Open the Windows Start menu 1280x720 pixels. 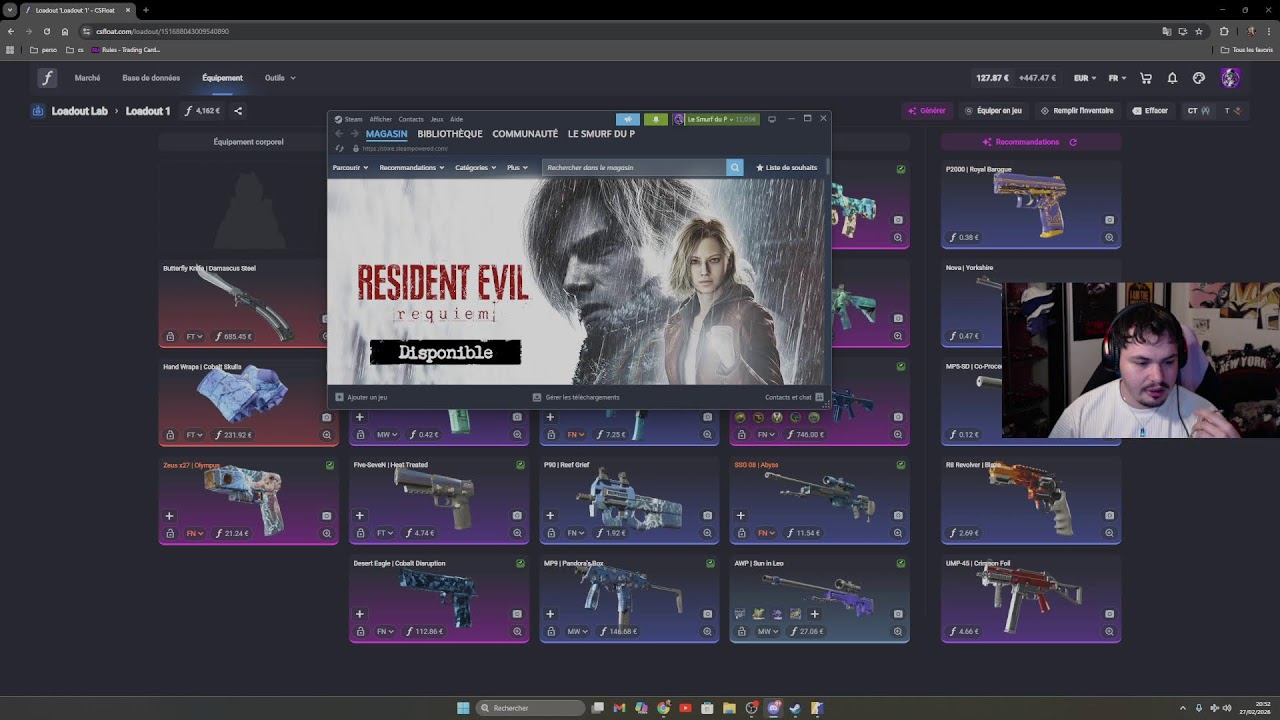(x=463, y=708)
